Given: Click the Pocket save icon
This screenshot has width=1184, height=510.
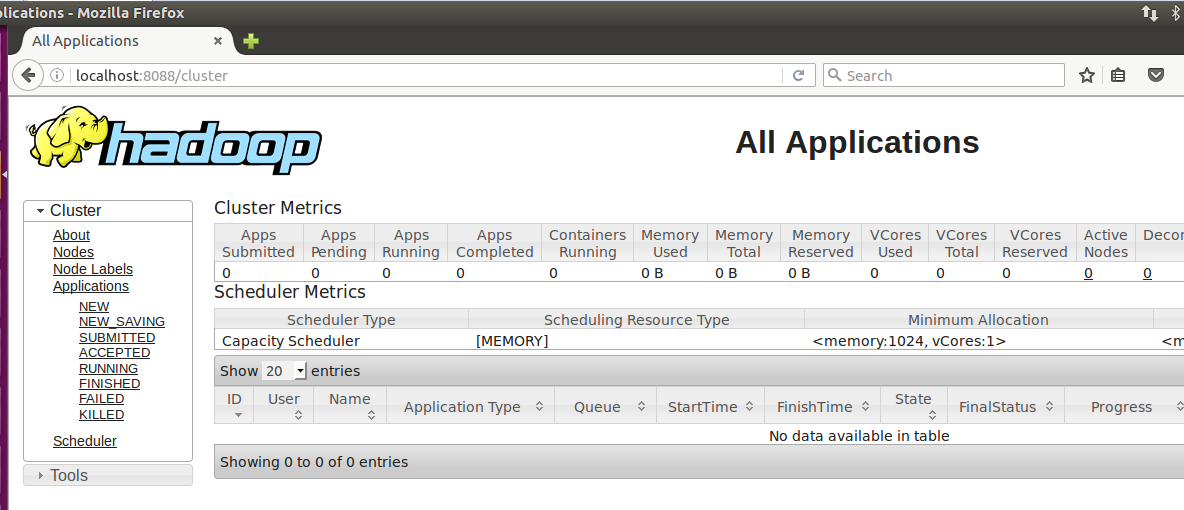Looking at the screenshot, I should click(1155, 75).
